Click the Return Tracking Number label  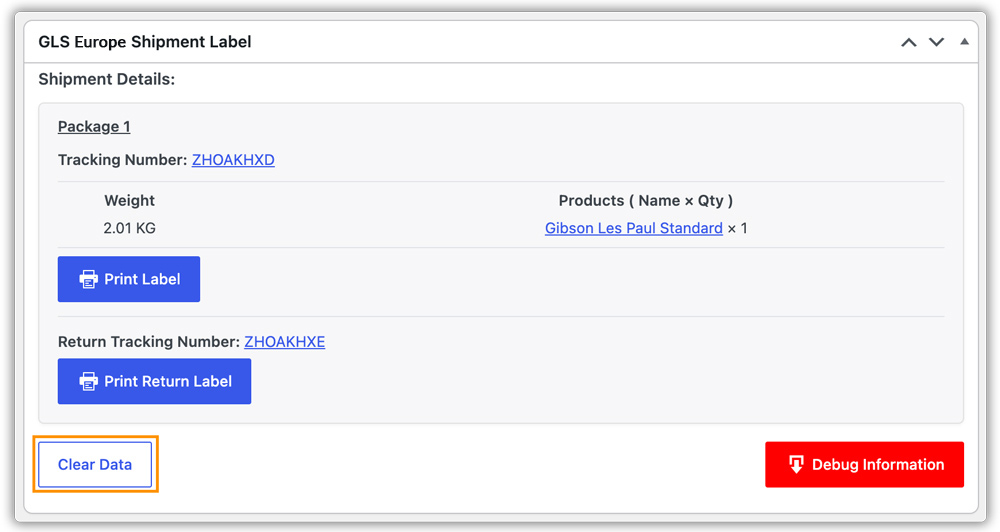click(149, 342)
